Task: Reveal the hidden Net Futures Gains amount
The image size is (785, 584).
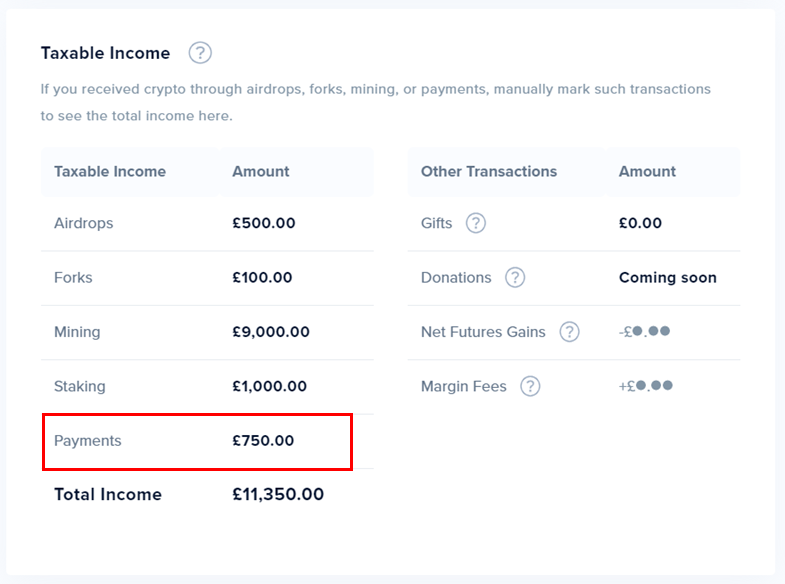Action: click(644, 332)
